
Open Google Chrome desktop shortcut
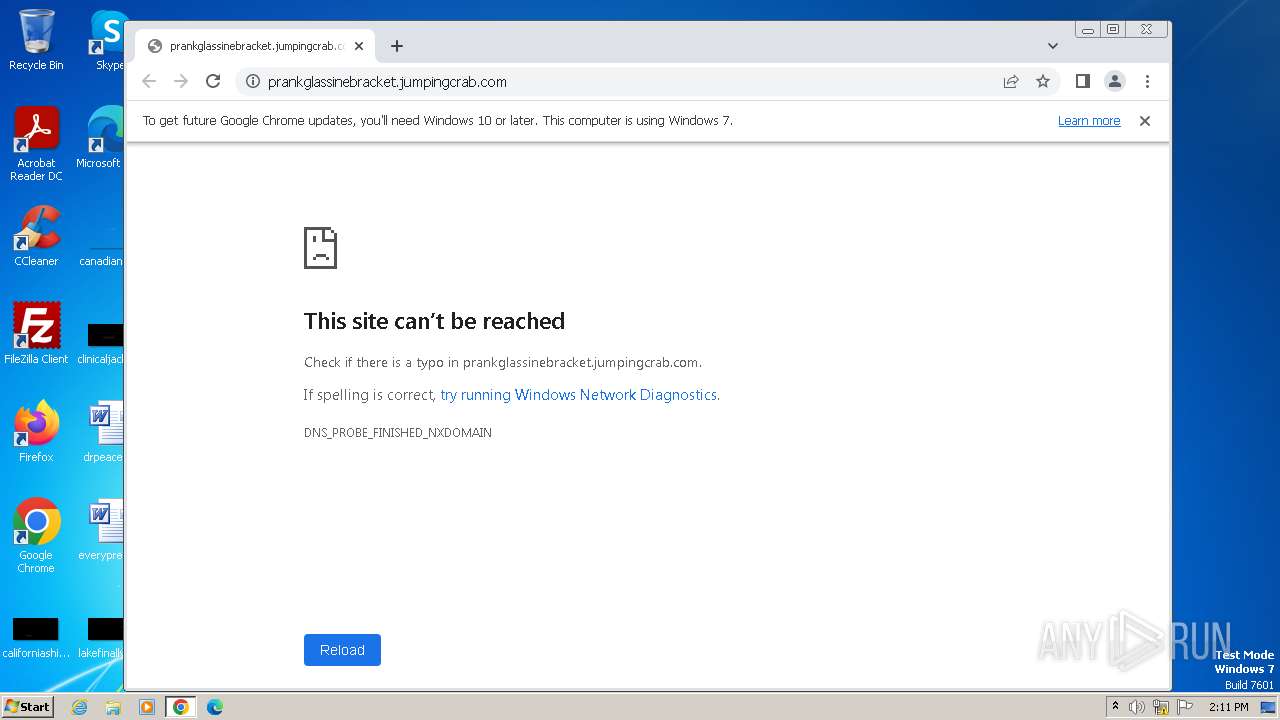(x=36, y=535)
